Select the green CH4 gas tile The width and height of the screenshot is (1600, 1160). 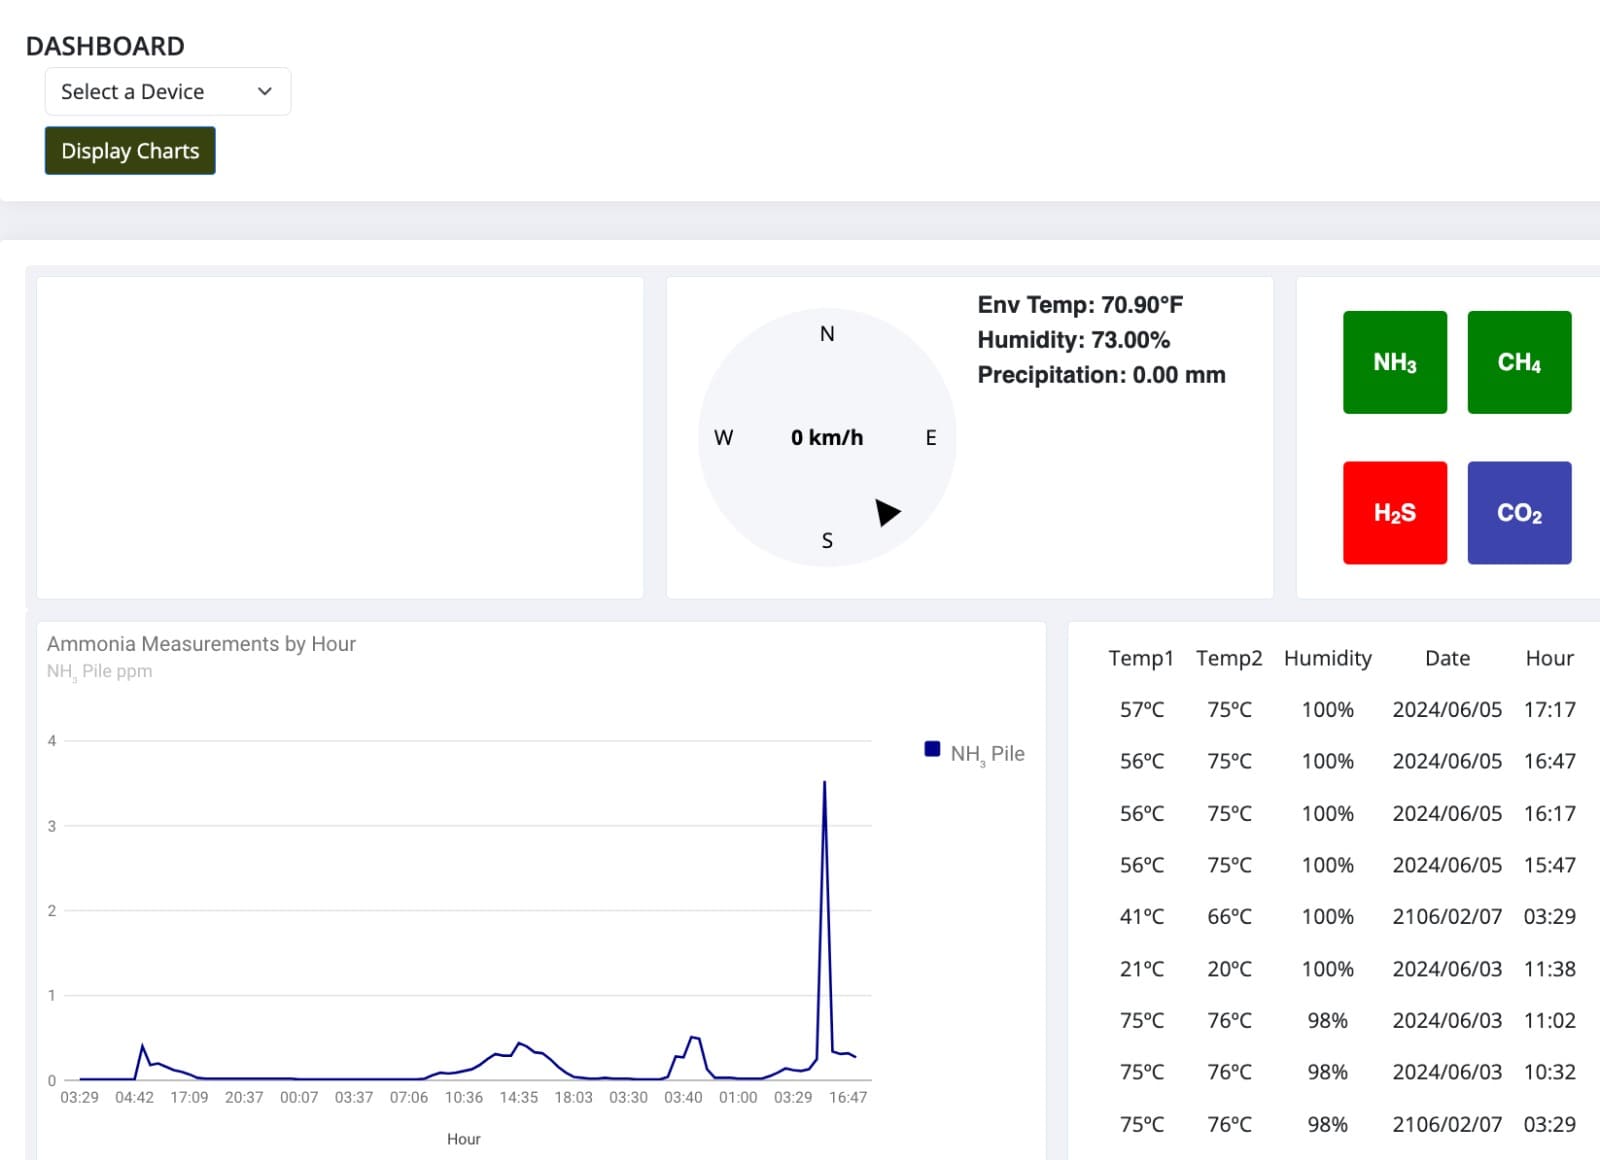[1519, 362]
